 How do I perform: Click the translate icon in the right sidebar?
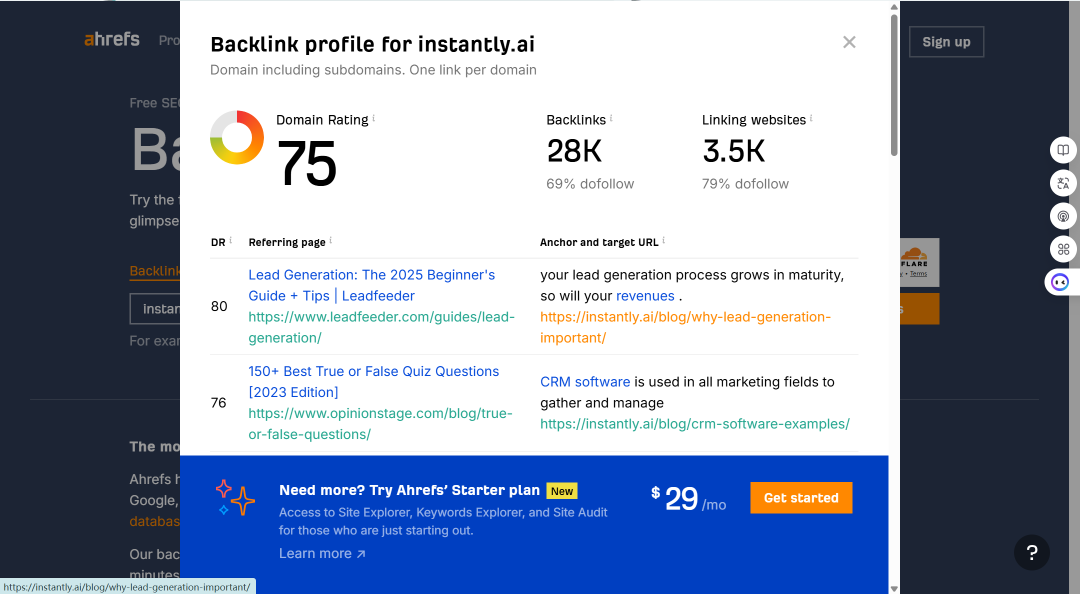[x=1063, y=183]
